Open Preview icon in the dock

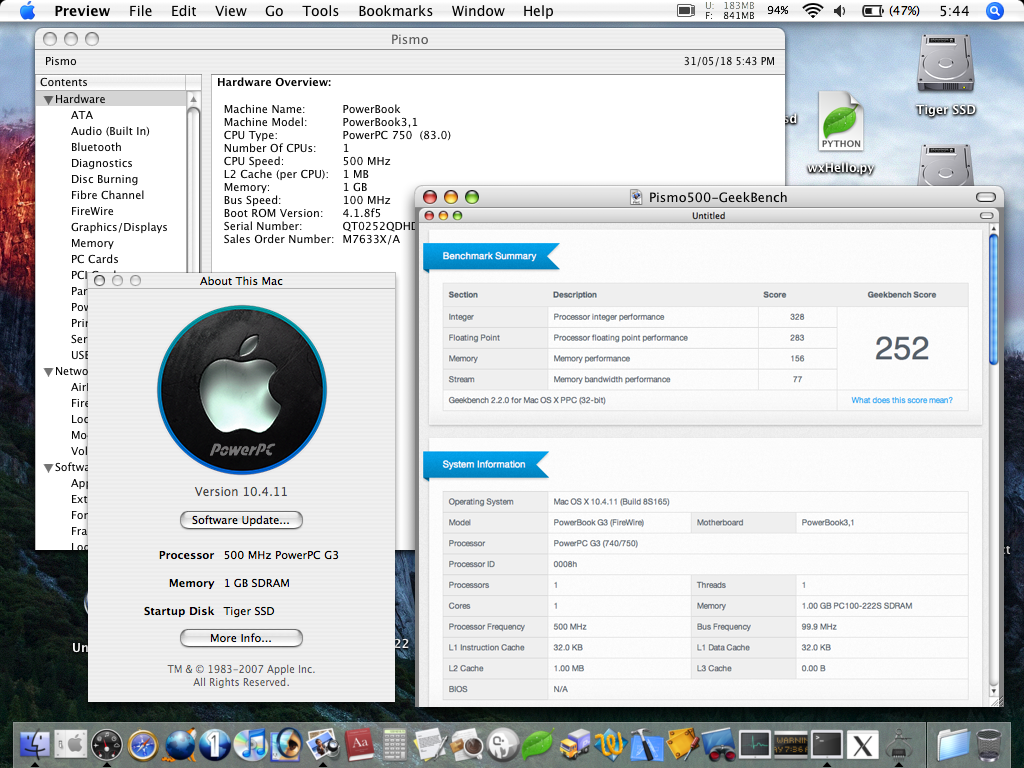(323, 744)
